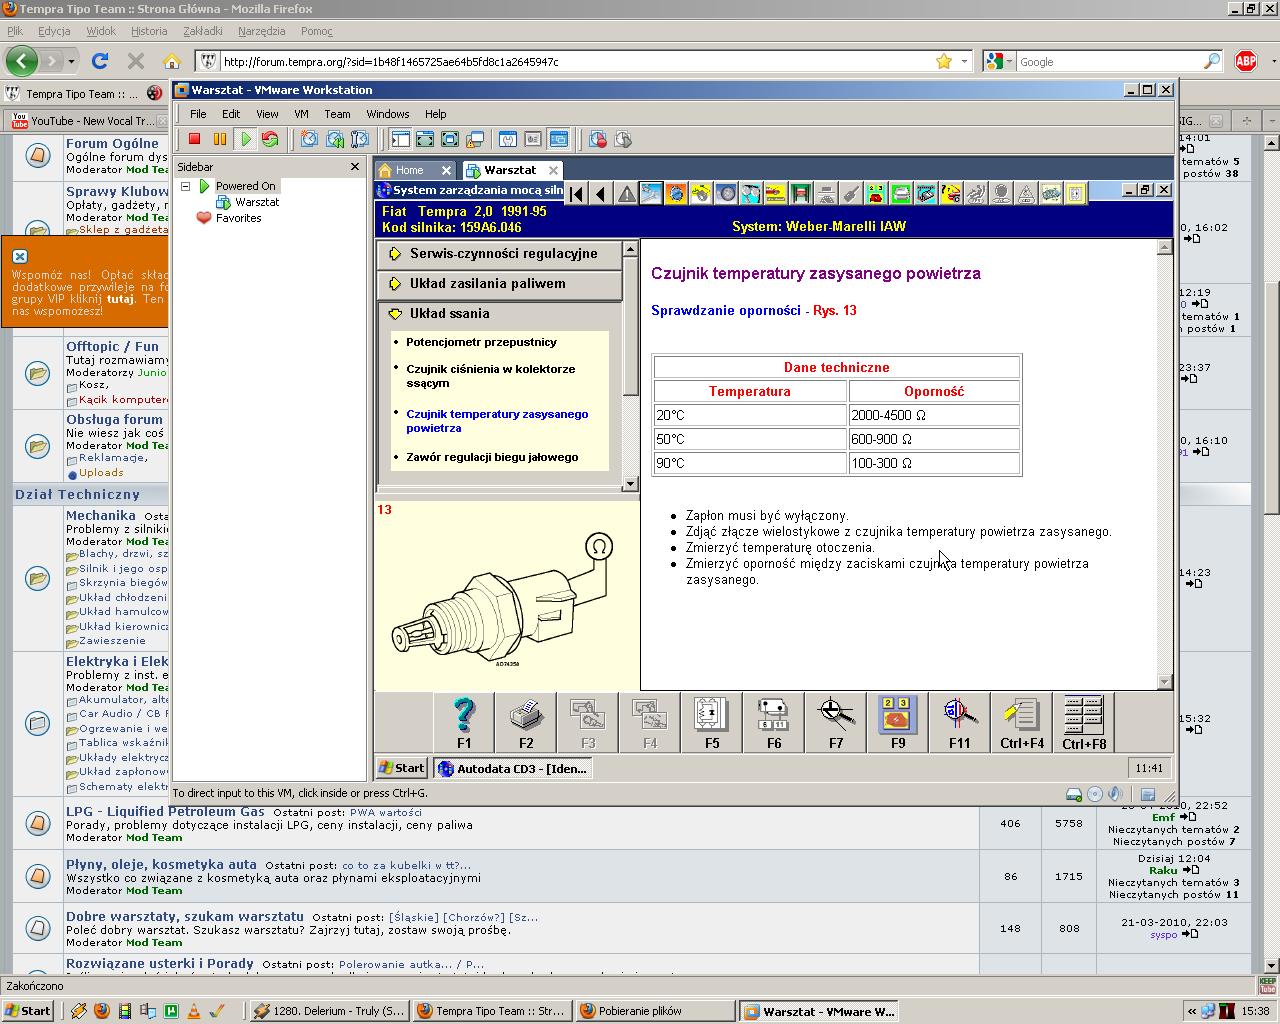This screenshot has width=1280, height=1024.
Task: Open Pobieranie plików window from the taskbar
Action: coord(639,1011)
